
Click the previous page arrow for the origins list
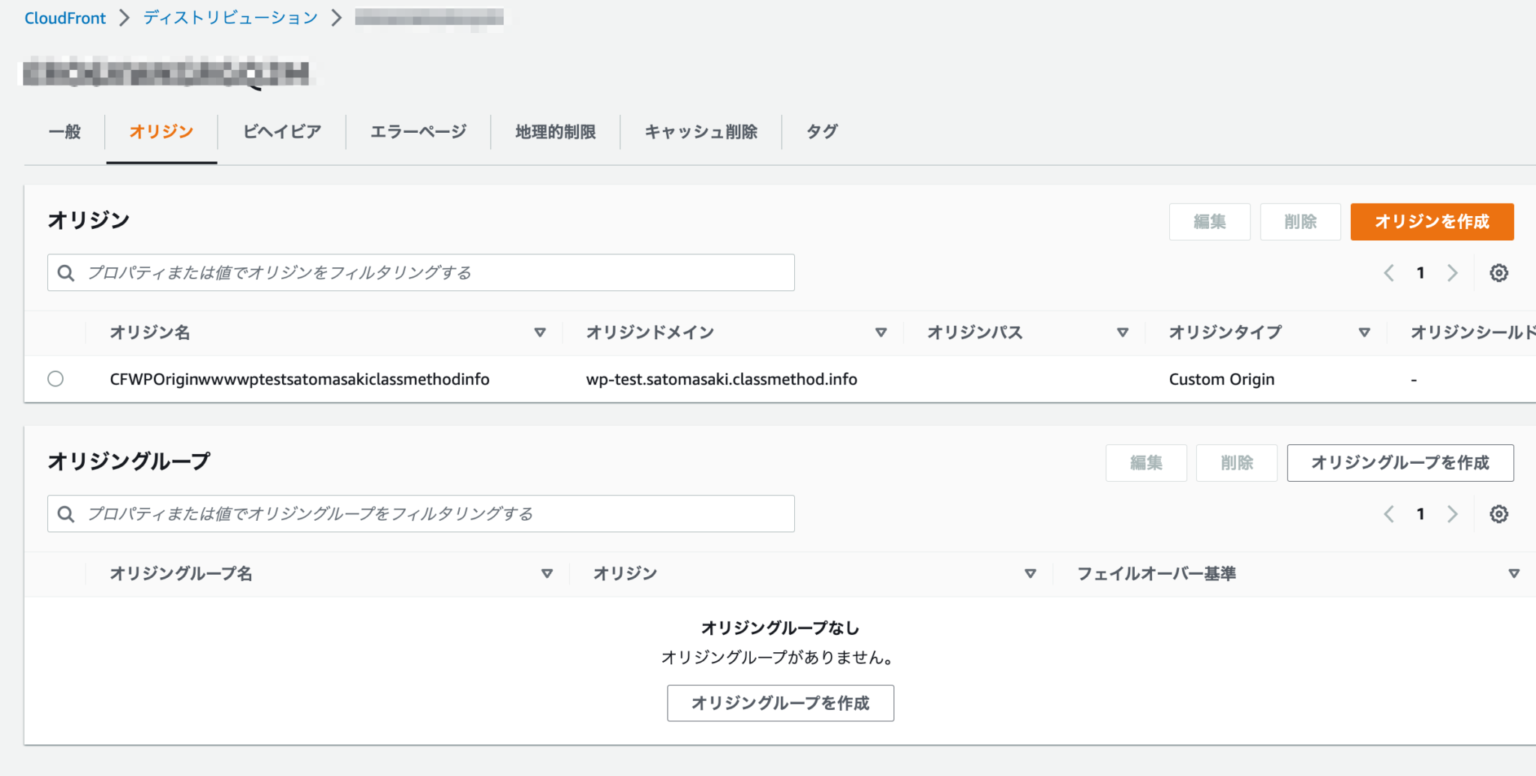tap(1388, 272)
